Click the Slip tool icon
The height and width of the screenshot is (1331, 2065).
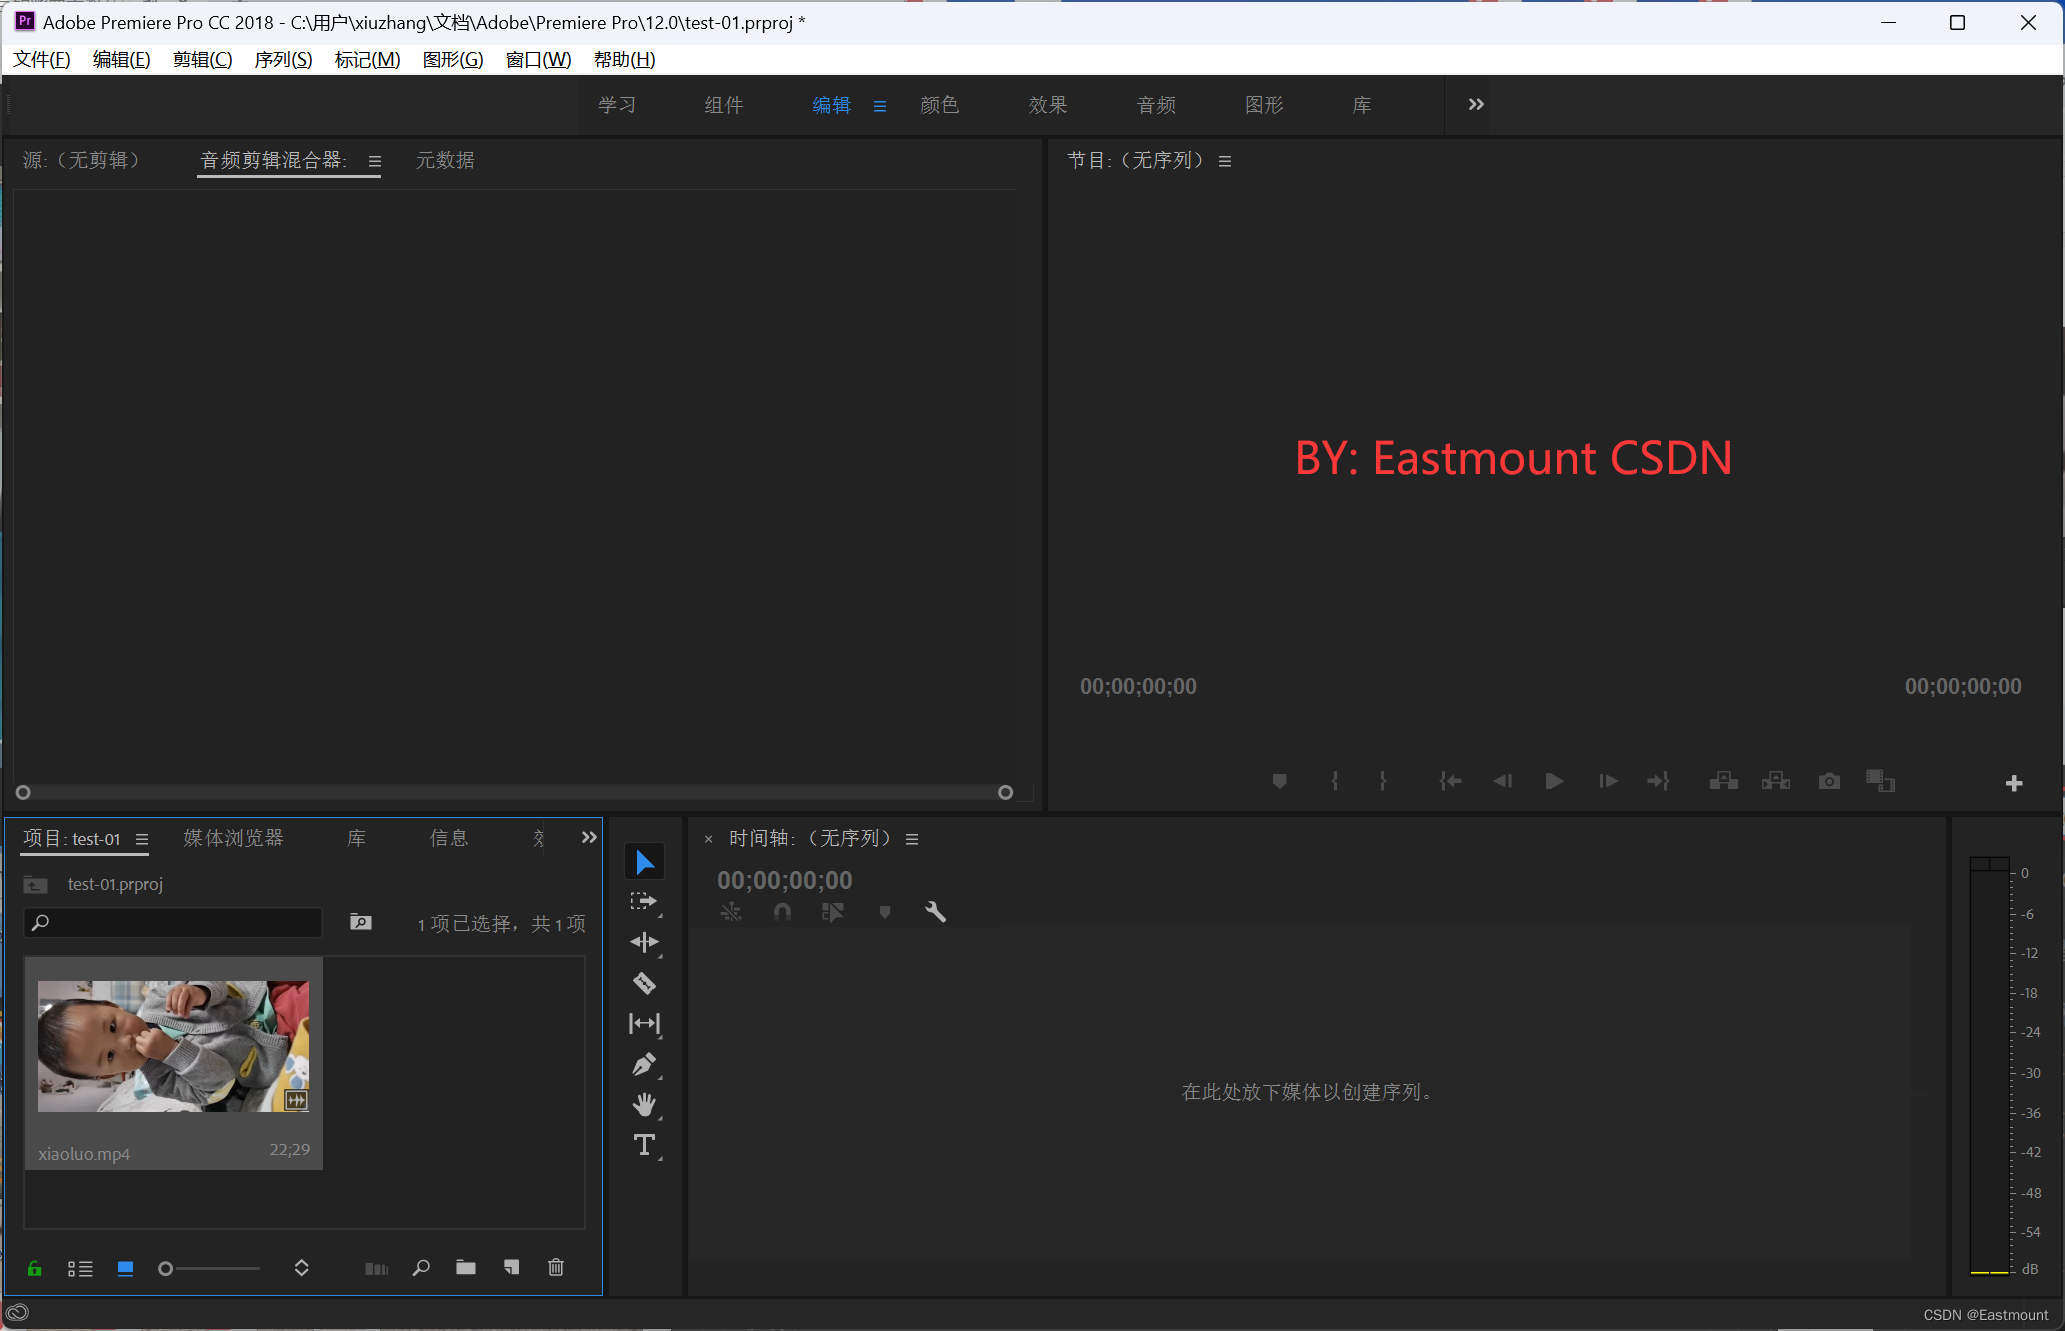tap(645, 1024)
